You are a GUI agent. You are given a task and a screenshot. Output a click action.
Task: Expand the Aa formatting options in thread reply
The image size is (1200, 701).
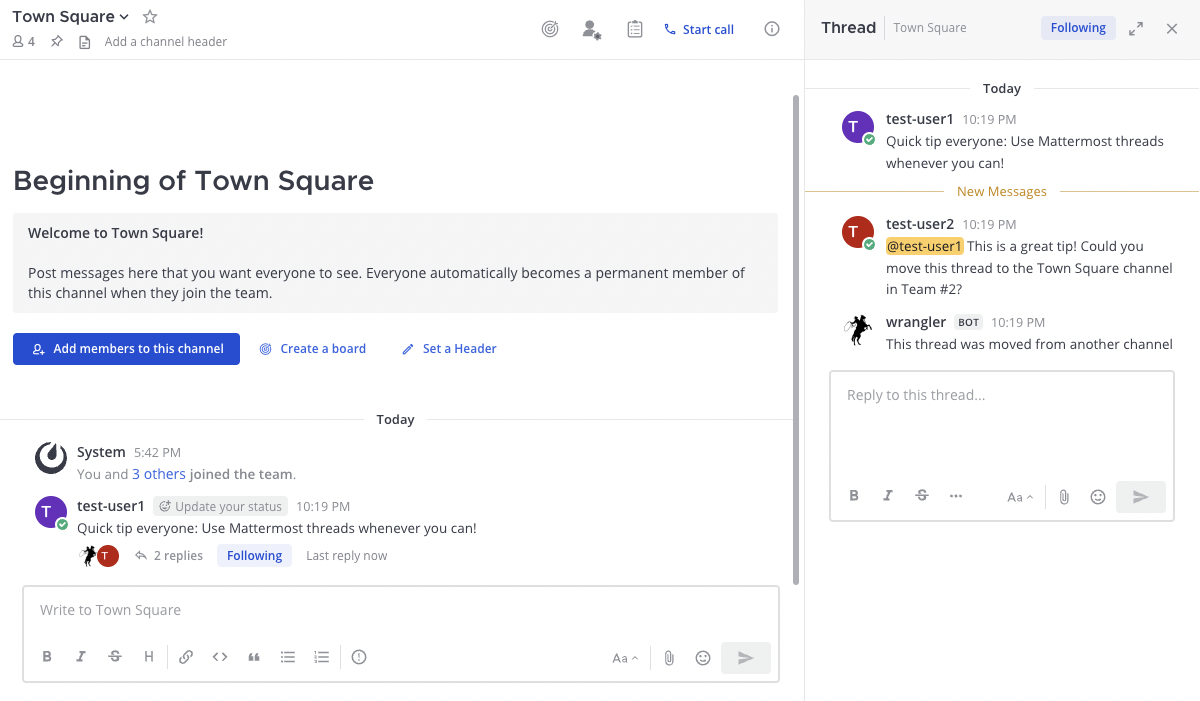tap(1018, 497)
